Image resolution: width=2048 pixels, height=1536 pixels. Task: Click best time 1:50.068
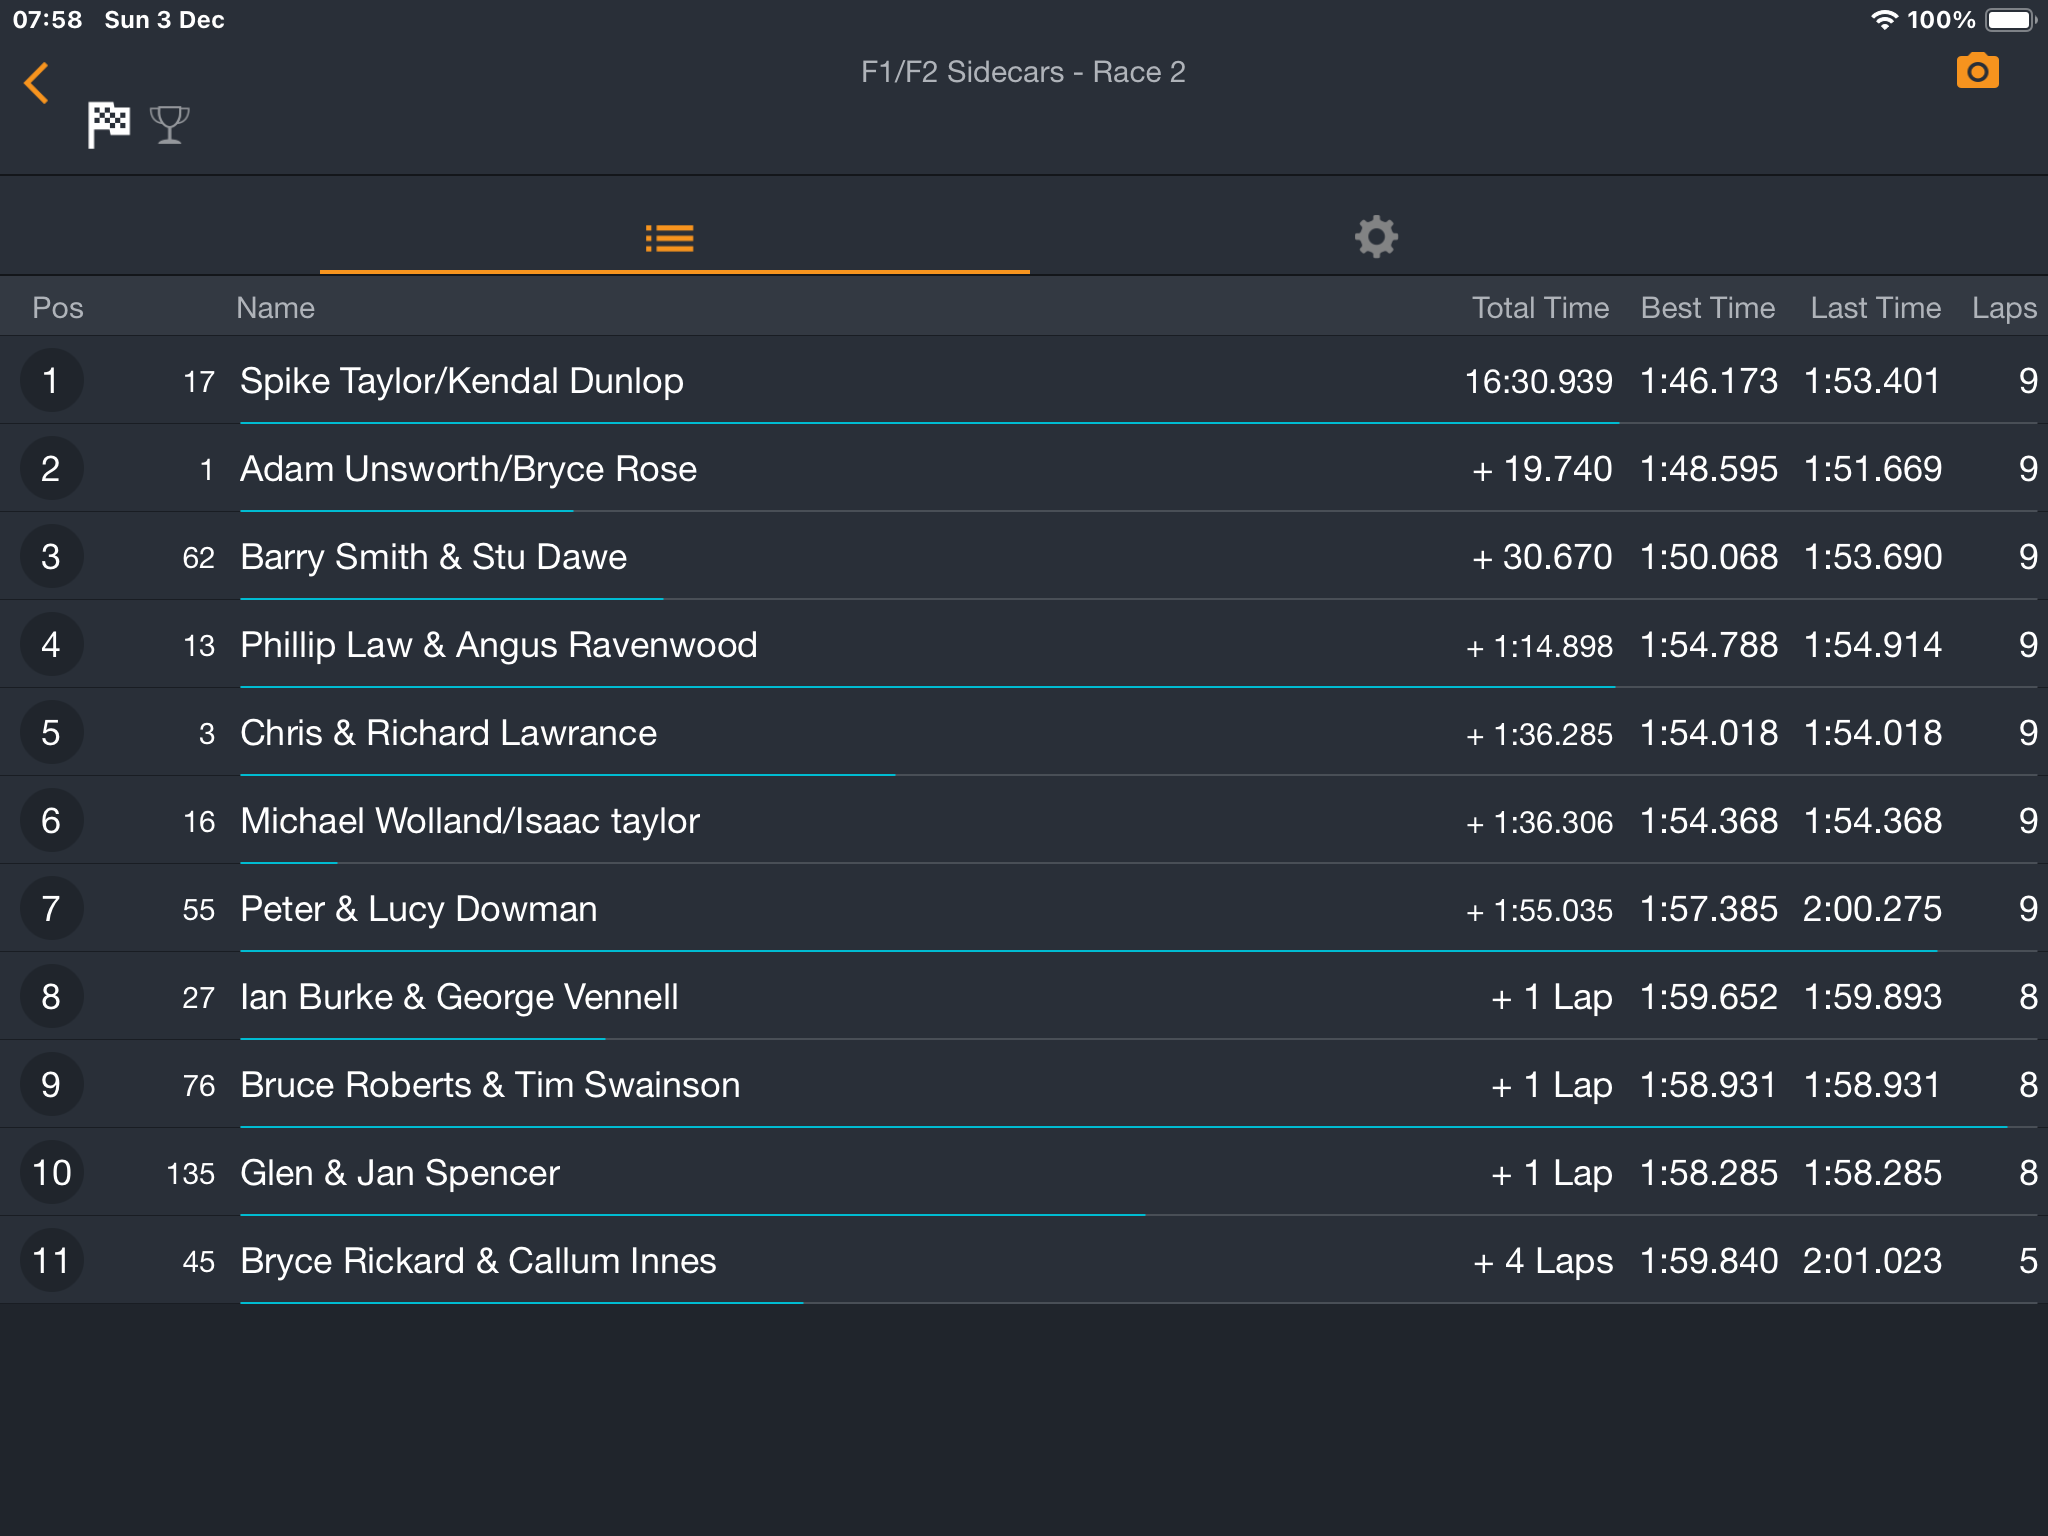(x=1709, y=557)
